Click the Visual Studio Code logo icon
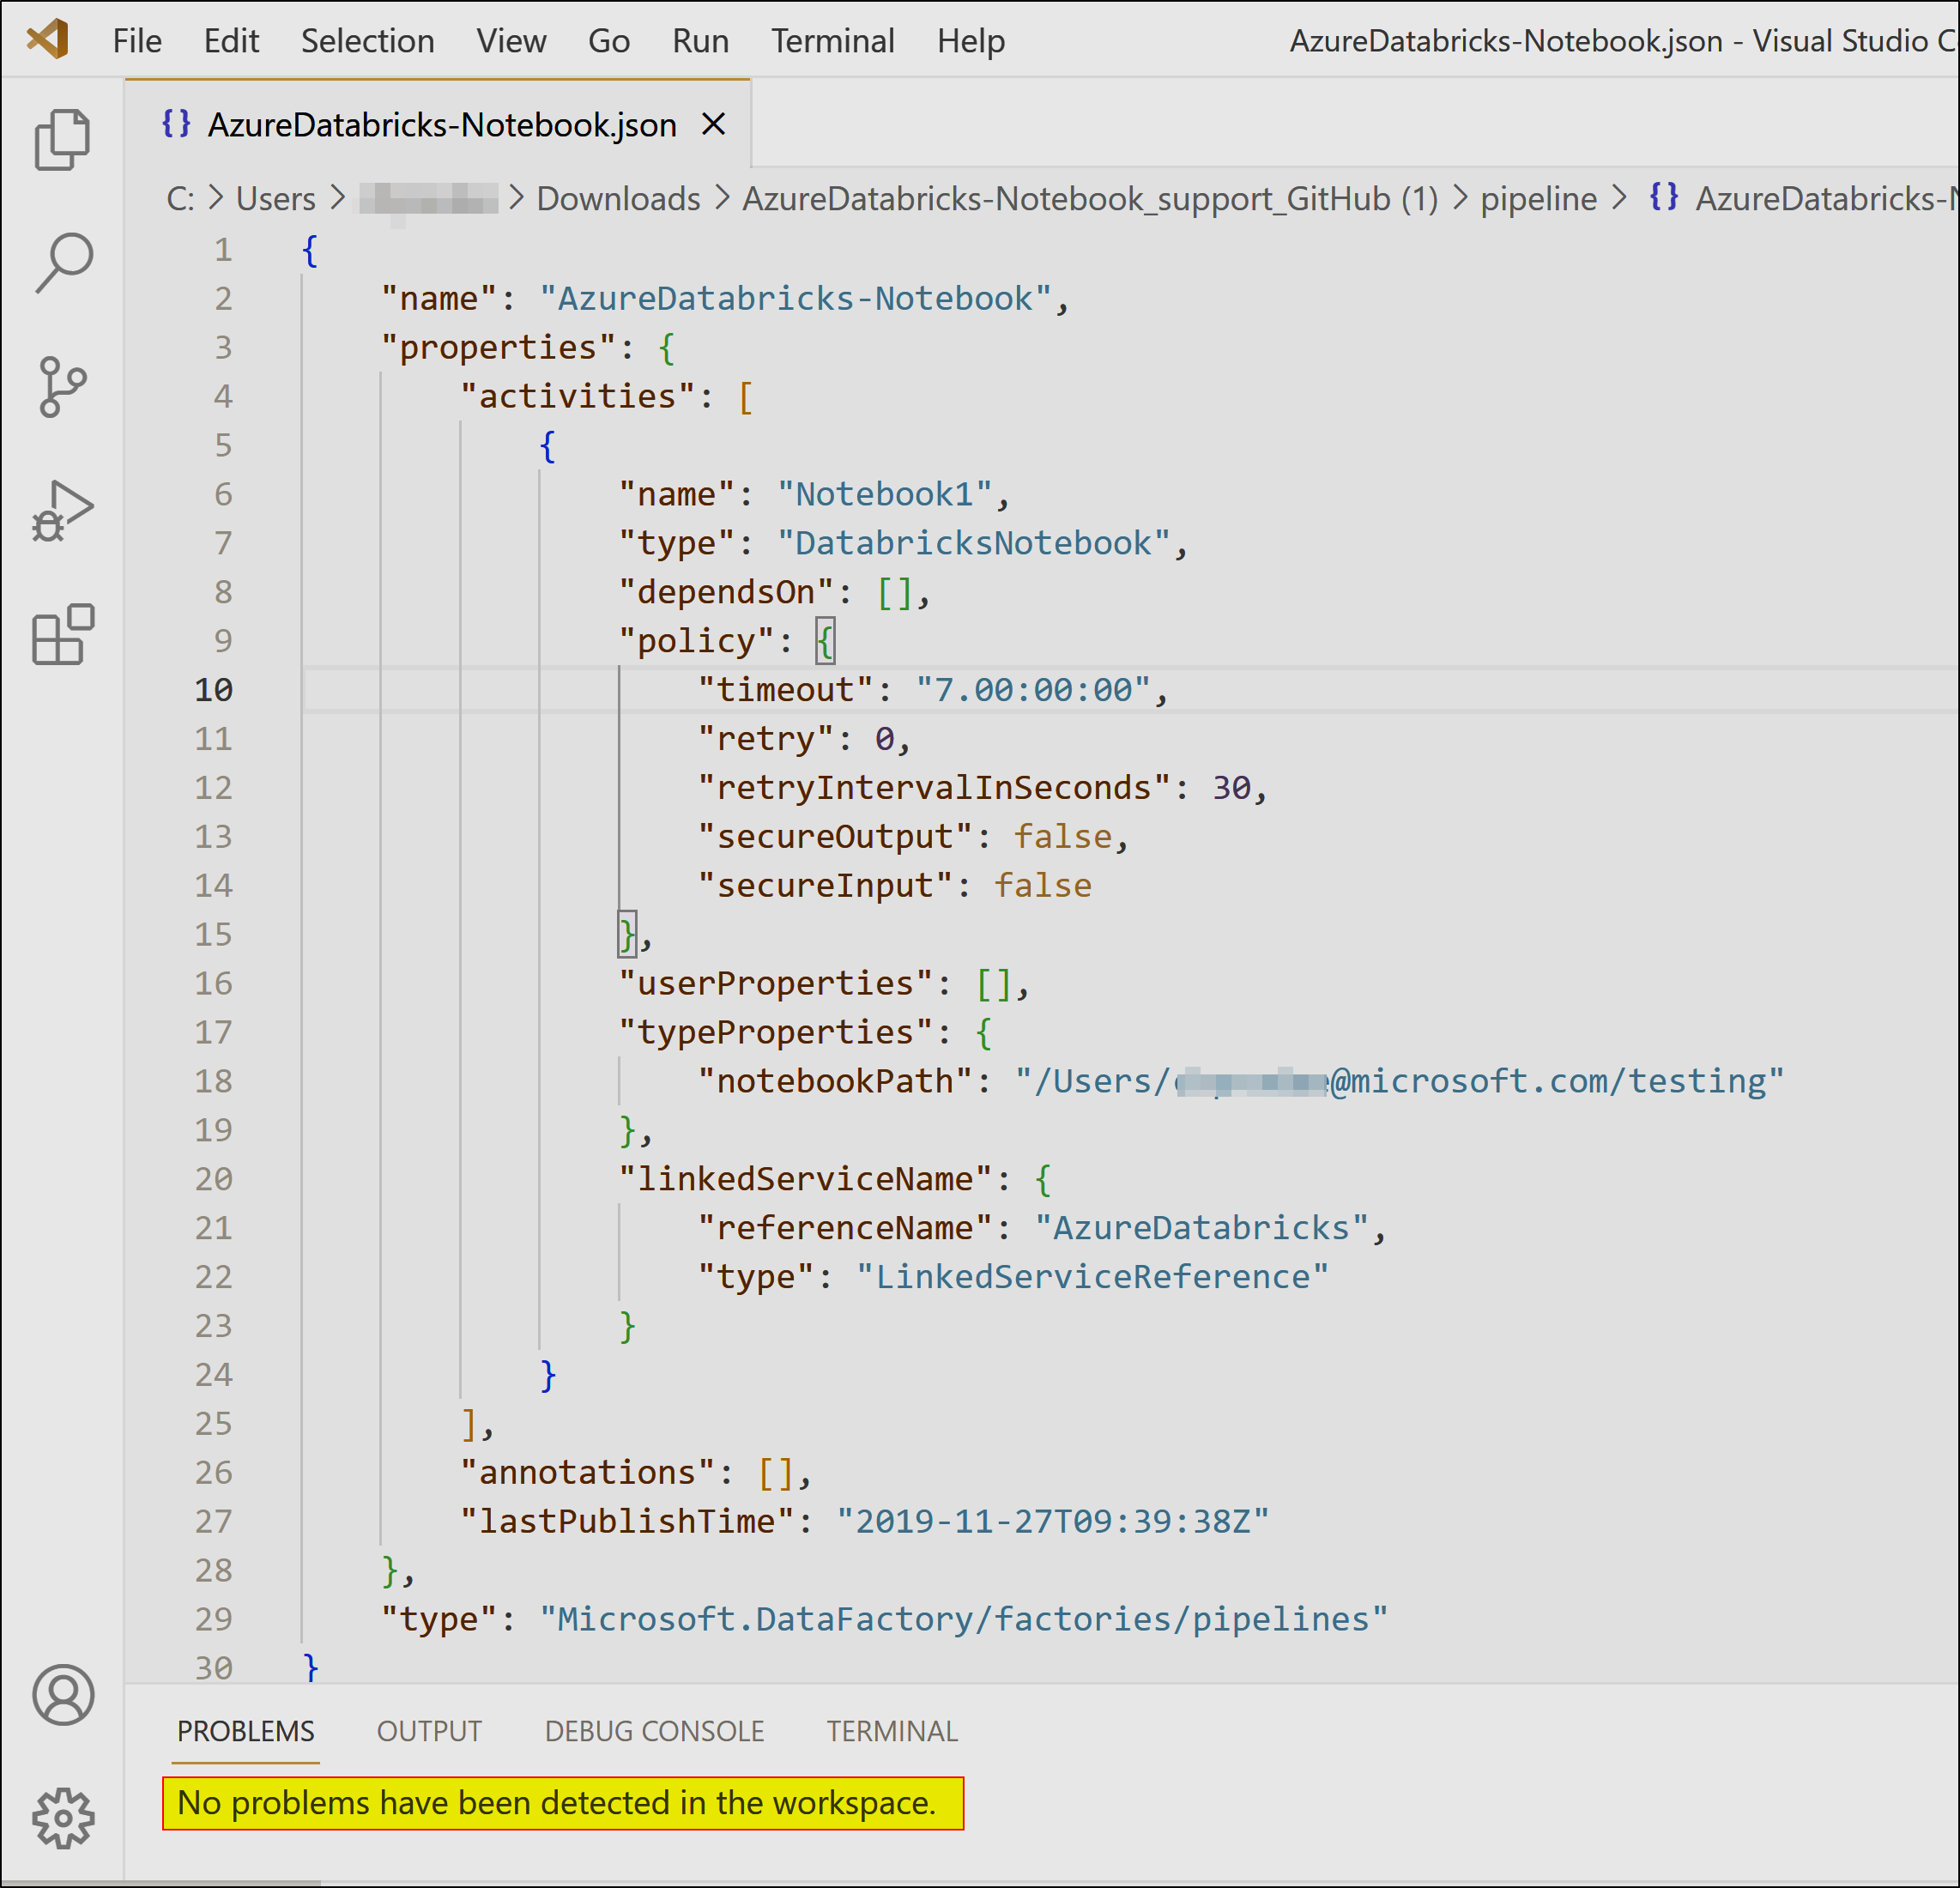This screenshot has height=1888, width=1960. tap(48, 40)
